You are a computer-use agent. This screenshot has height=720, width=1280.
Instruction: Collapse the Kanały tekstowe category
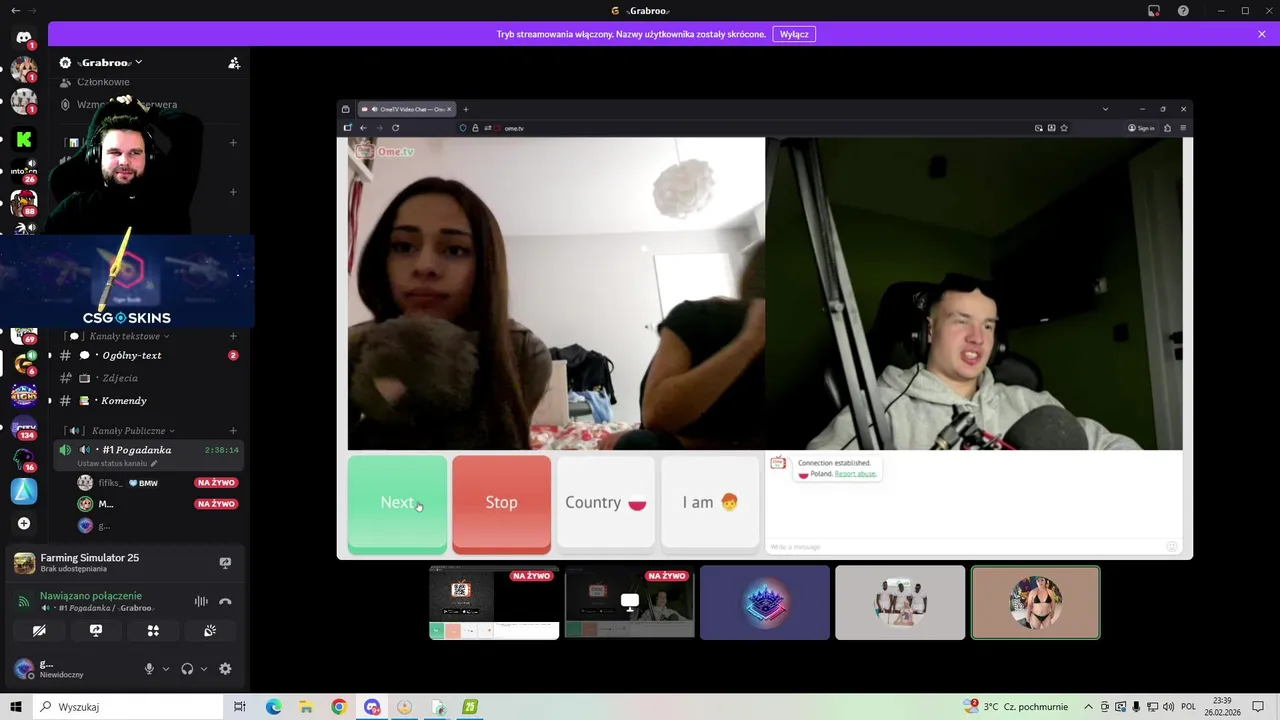(119, 336)
